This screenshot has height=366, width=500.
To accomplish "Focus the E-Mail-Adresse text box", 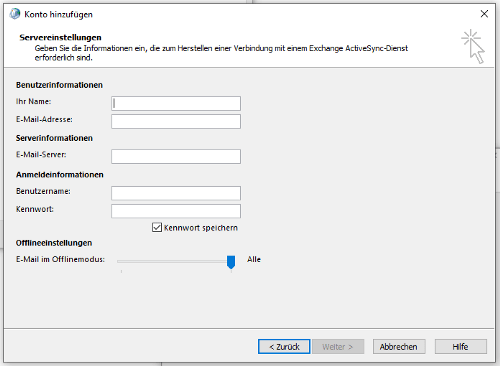I will tap(176, 121).
